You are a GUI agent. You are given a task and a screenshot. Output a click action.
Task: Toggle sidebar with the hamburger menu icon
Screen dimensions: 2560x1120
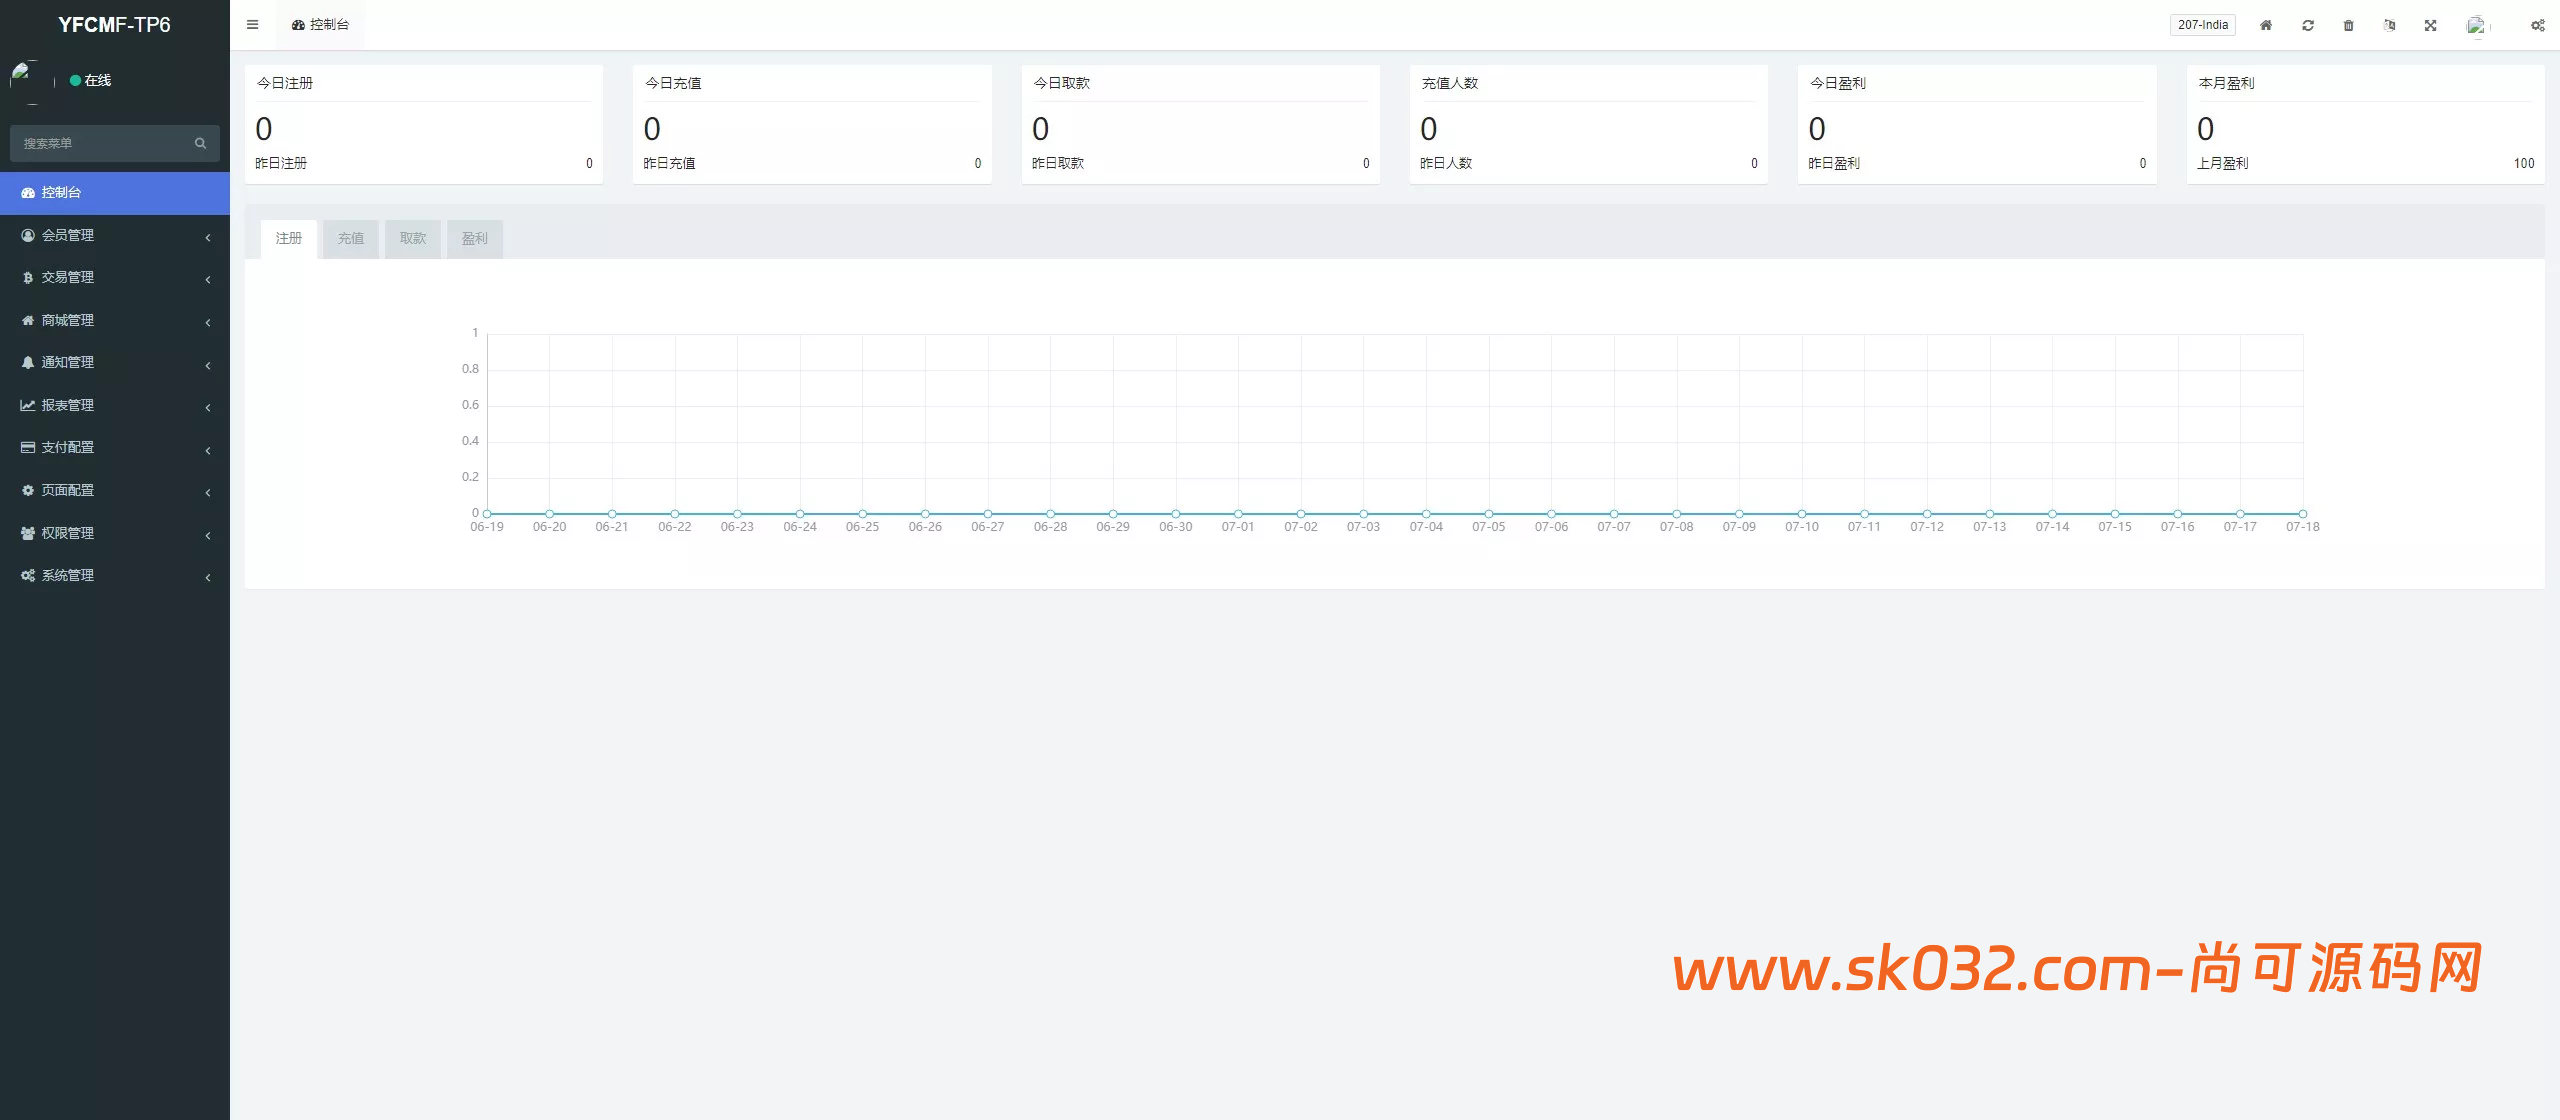pos(252,25)
